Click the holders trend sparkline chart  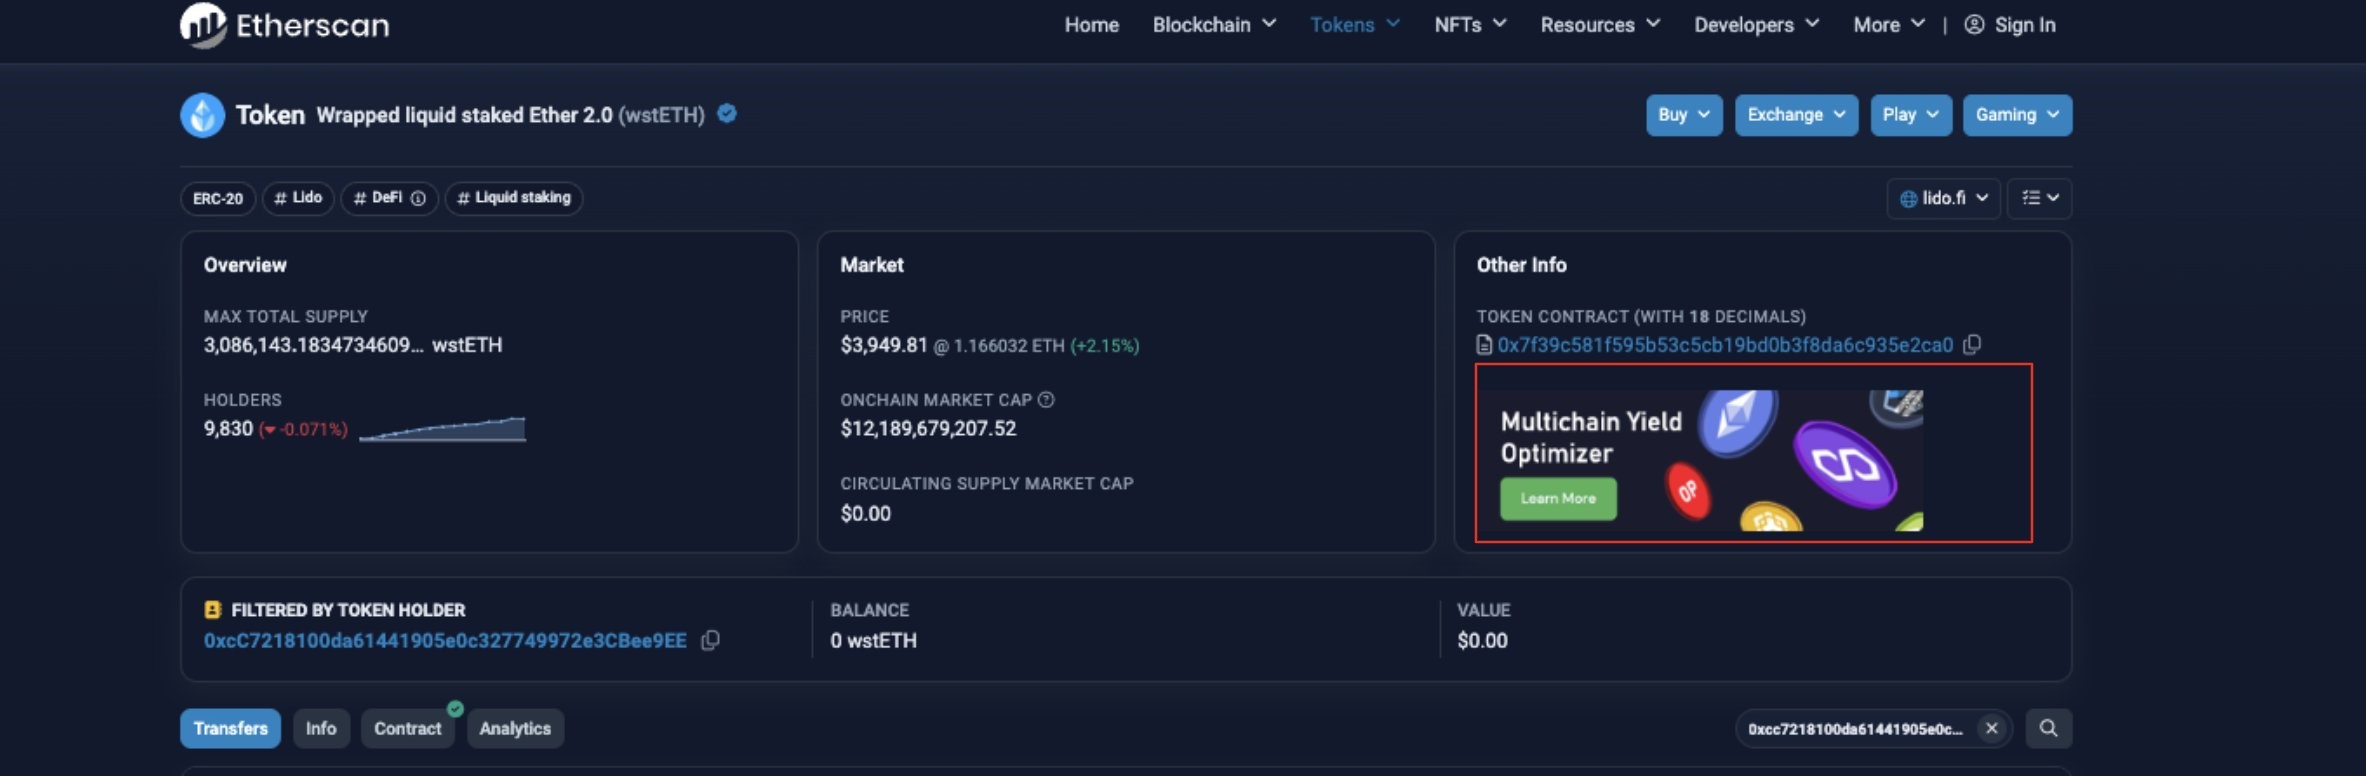442,429
